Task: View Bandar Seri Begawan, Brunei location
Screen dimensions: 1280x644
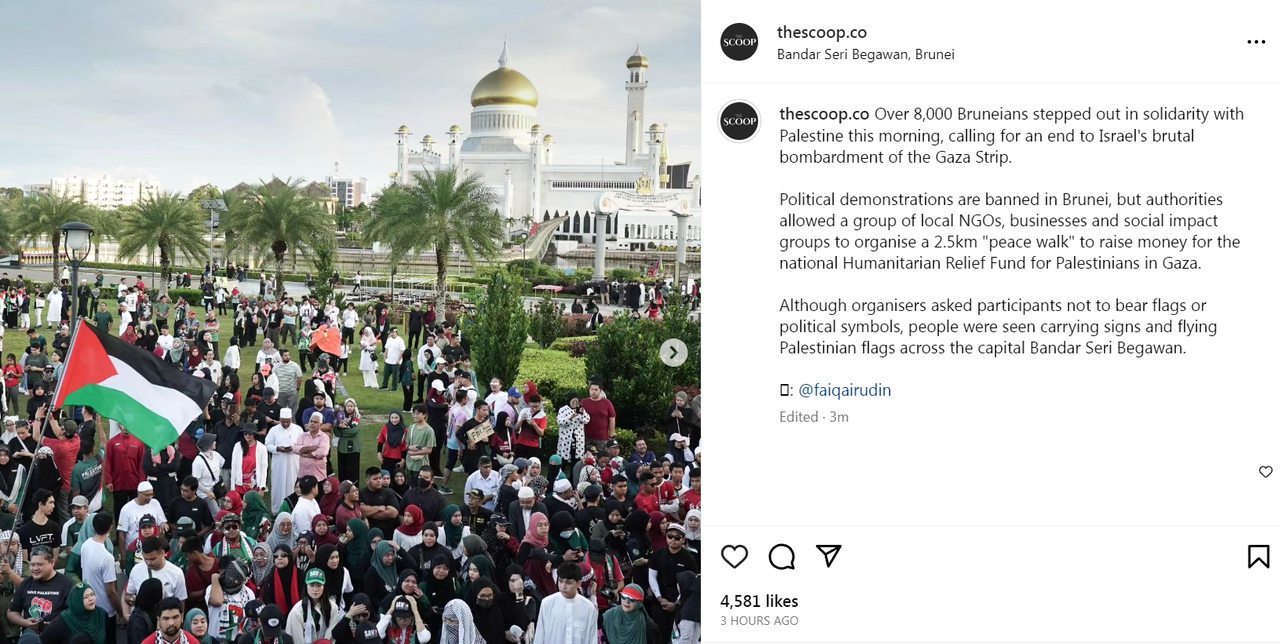Action: point(866,54)
